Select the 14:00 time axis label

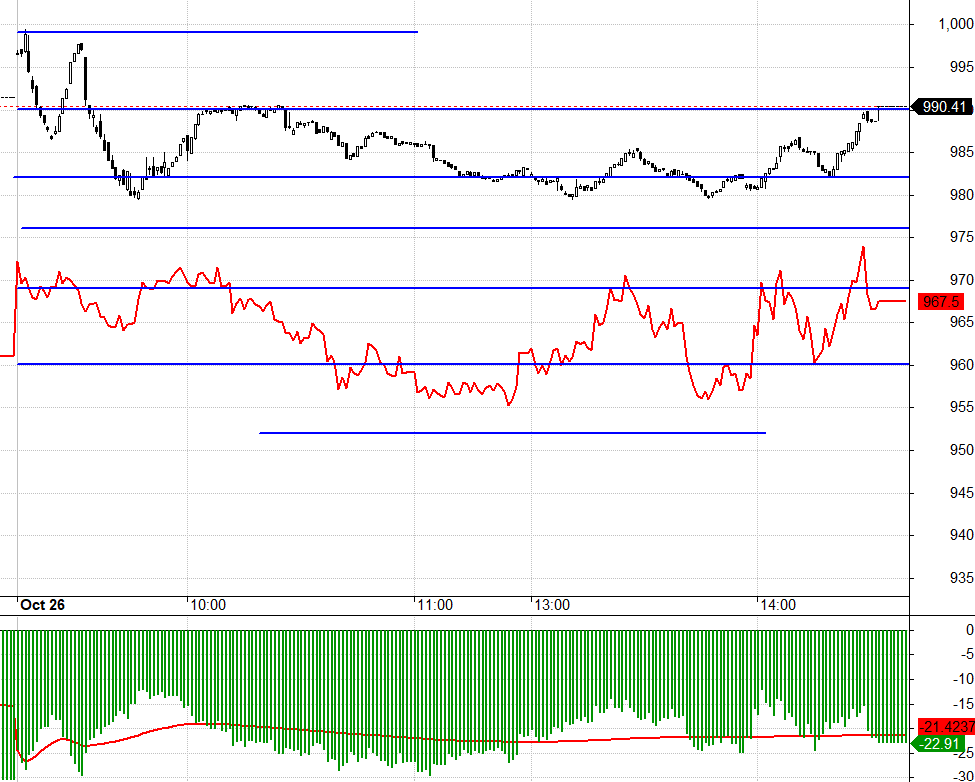778,604
